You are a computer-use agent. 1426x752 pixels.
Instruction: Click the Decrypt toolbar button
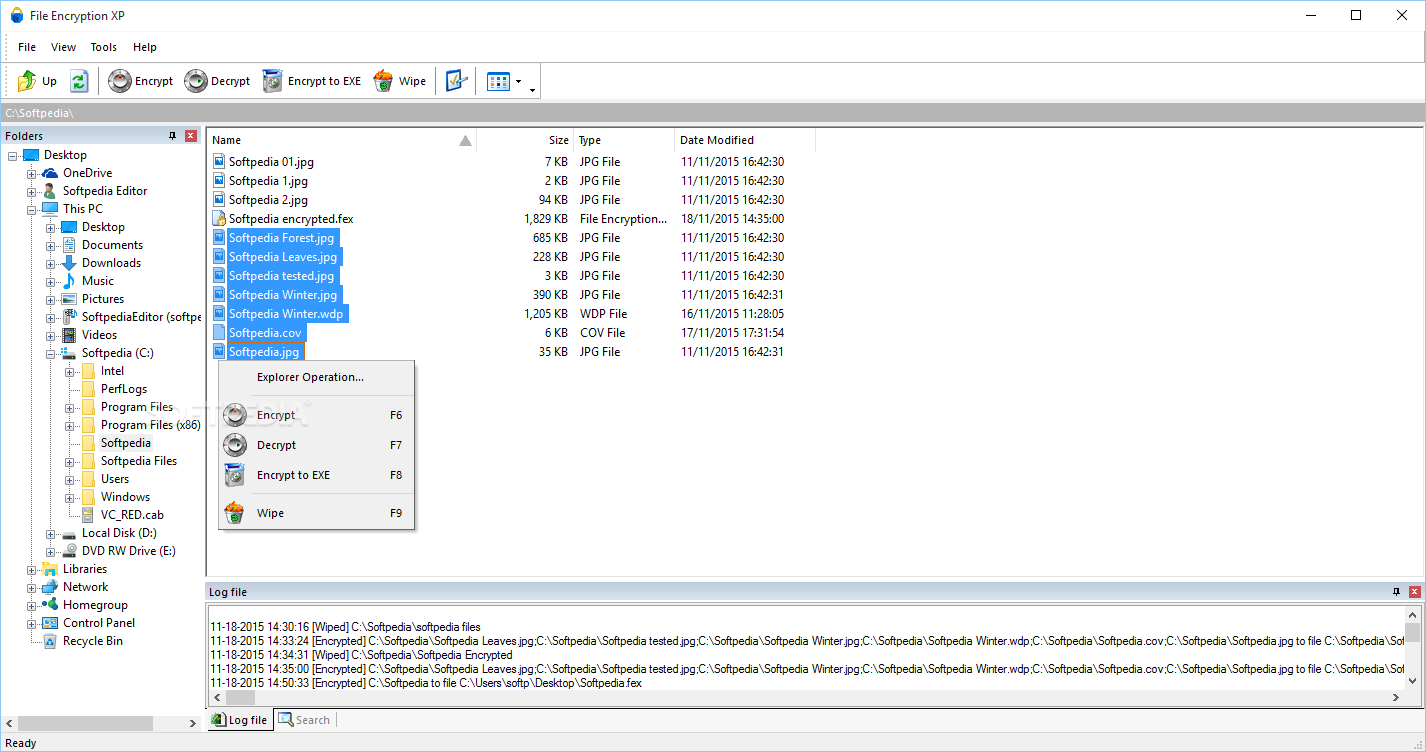[x=217, y=81]
